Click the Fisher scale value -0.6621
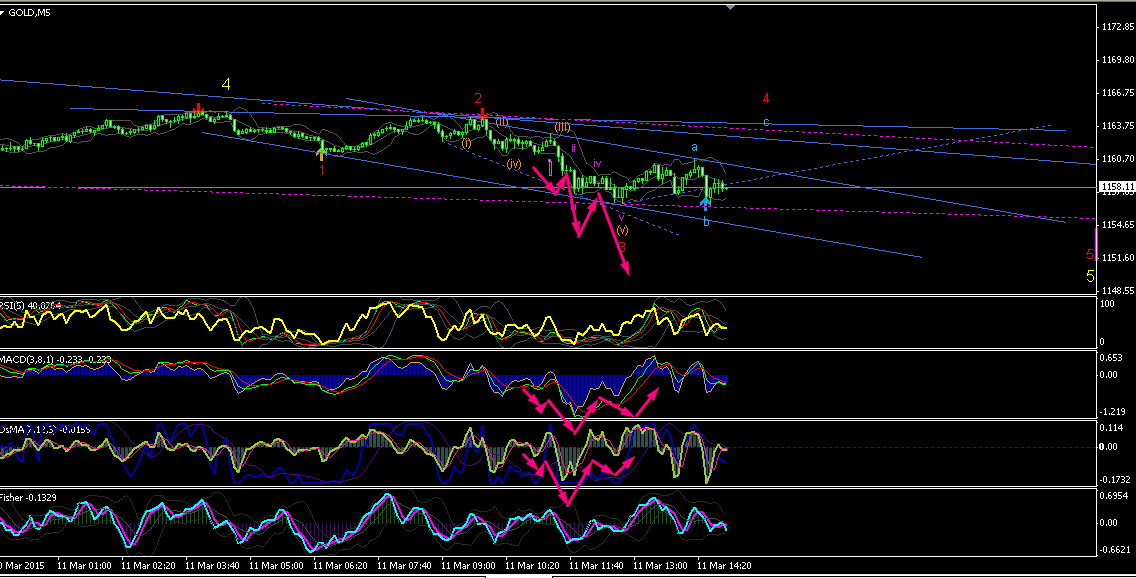The height and width of the screenshot is (578, 1136). click(x=1114, y=549)
